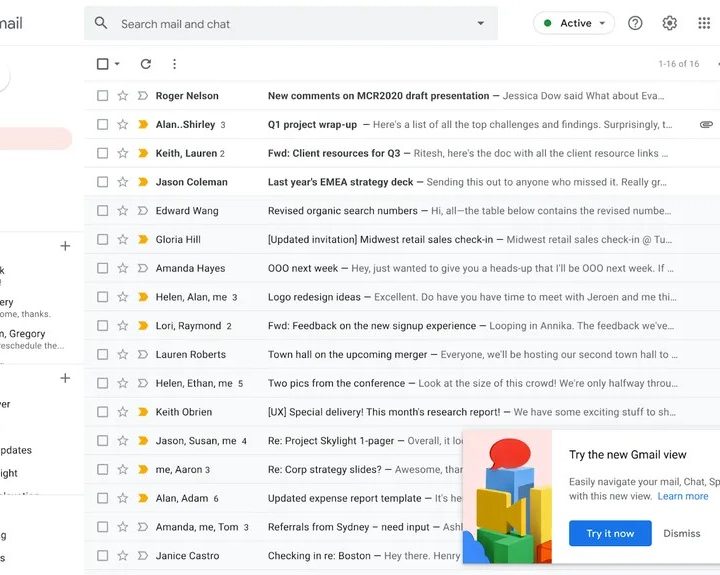Open Updated expense report template email
The height and width of the screenshot is (575, 720).
(274, 498)
